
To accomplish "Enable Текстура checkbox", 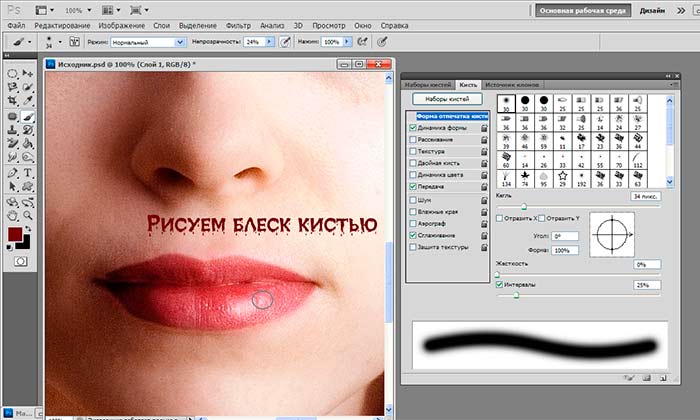I will [413, 151].
